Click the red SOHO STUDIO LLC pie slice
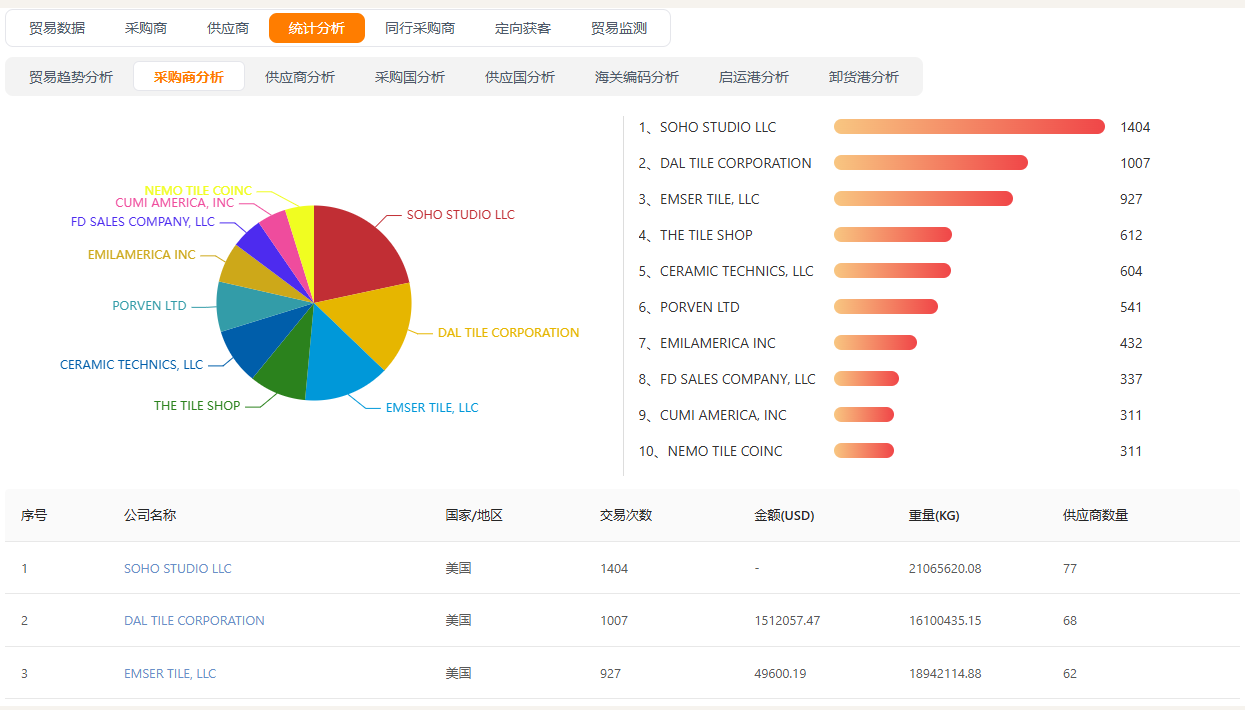 click(355, 255)
